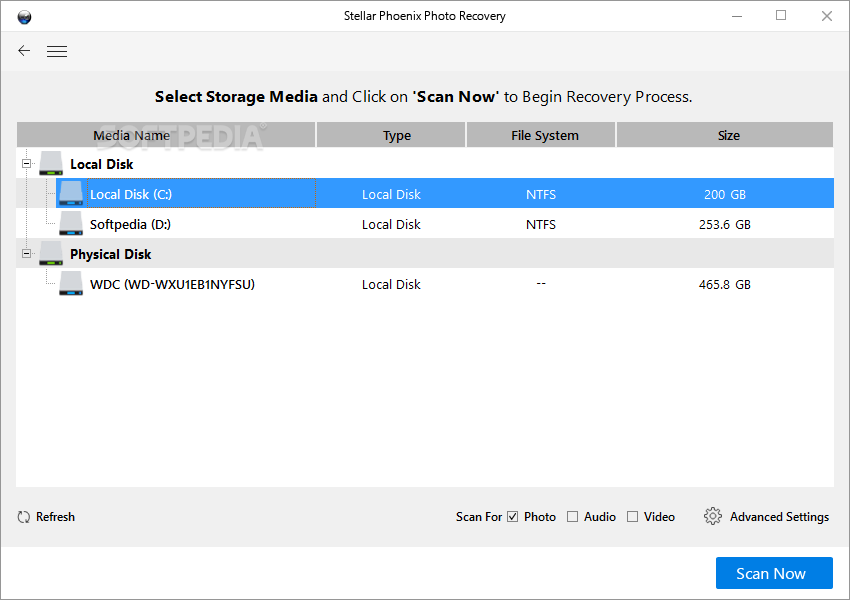Screen dimensions: 850x600
Task: Maximize the Stellar Phoenix window
Action: tap(781, 16)
